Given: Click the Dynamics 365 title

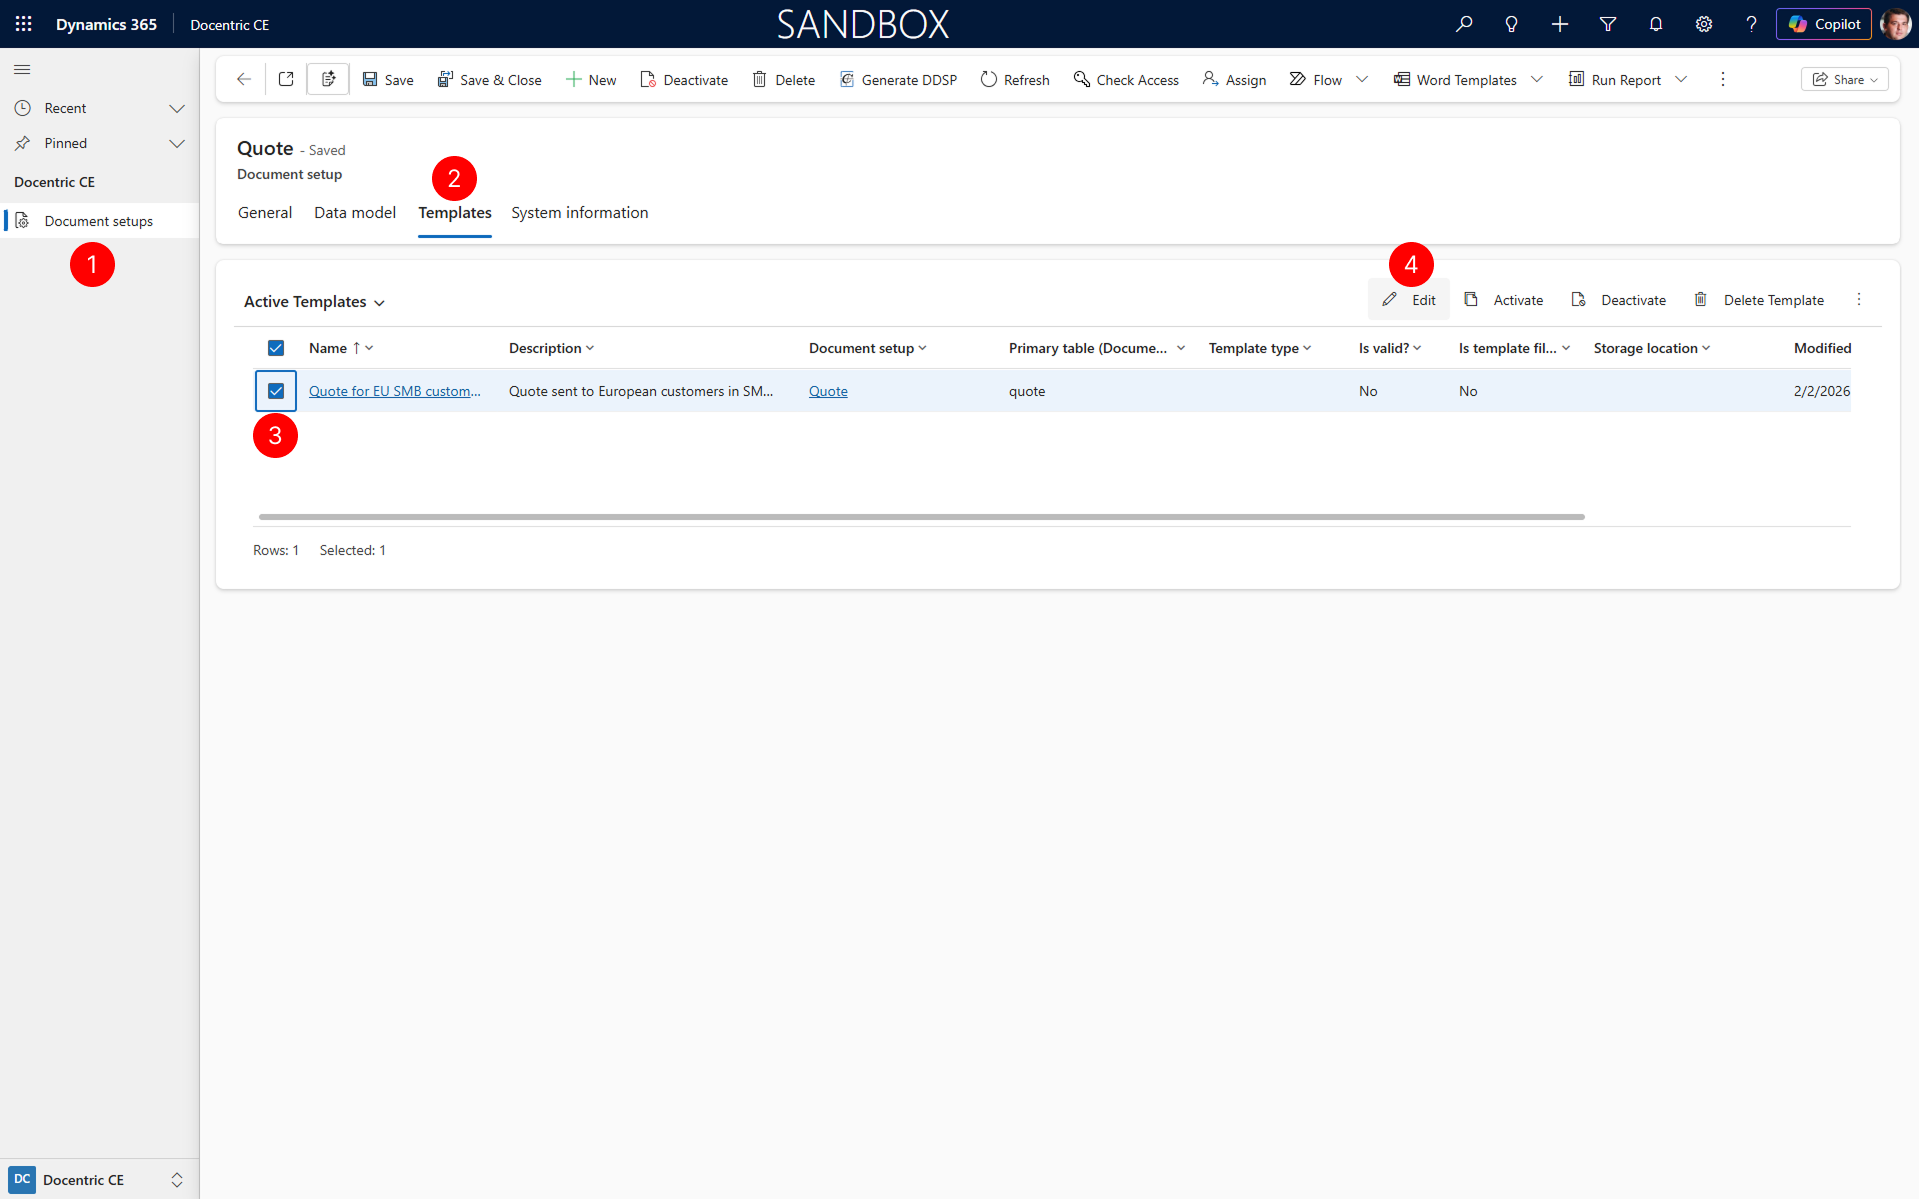Looking at the screenshot, I should click(x=106, y=25).
